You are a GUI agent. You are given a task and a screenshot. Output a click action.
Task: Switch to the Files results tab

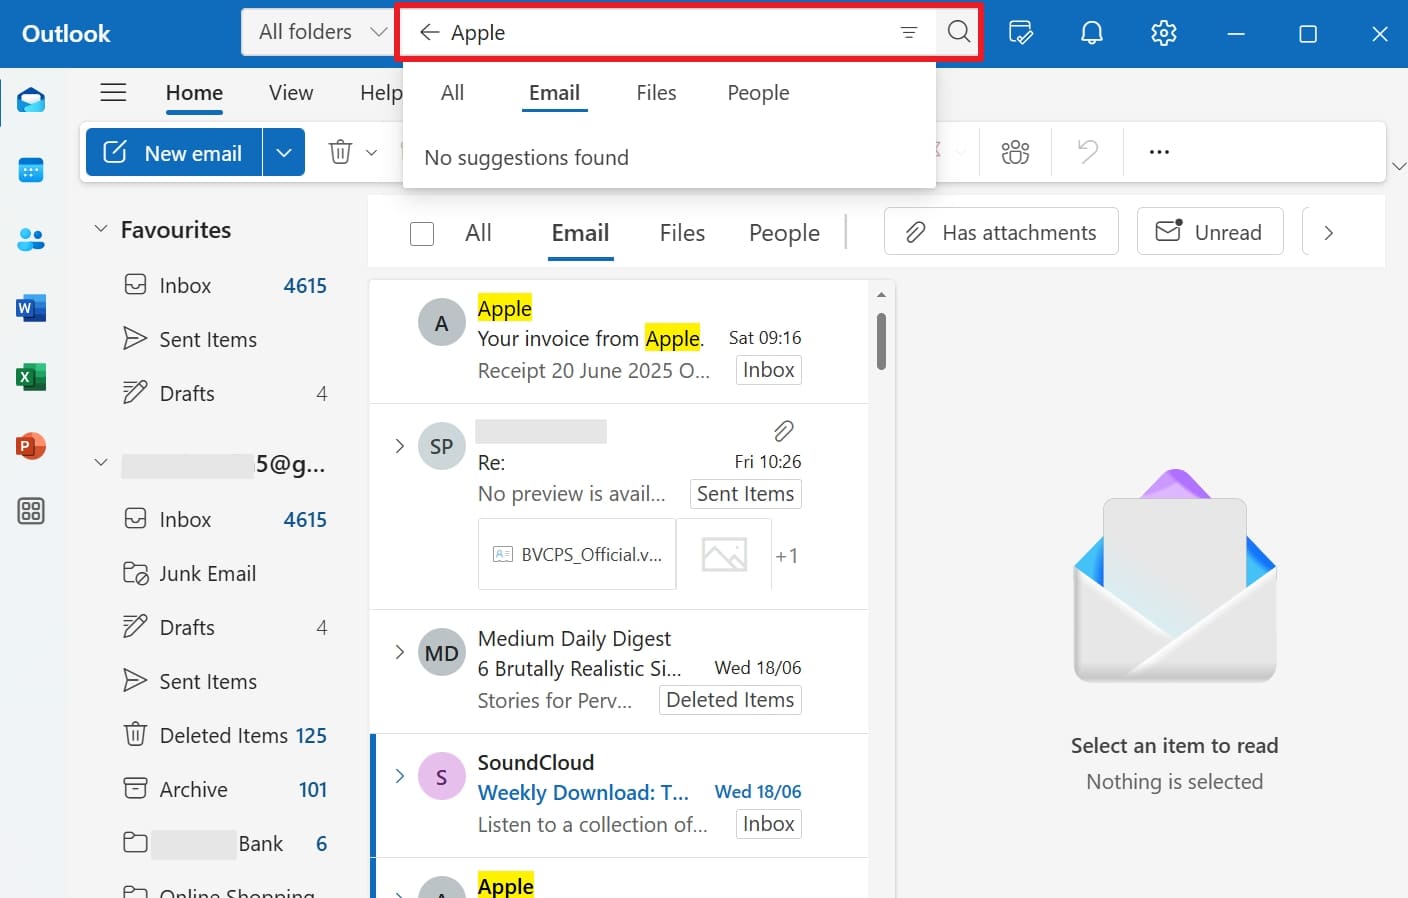(x=681, y=232)
